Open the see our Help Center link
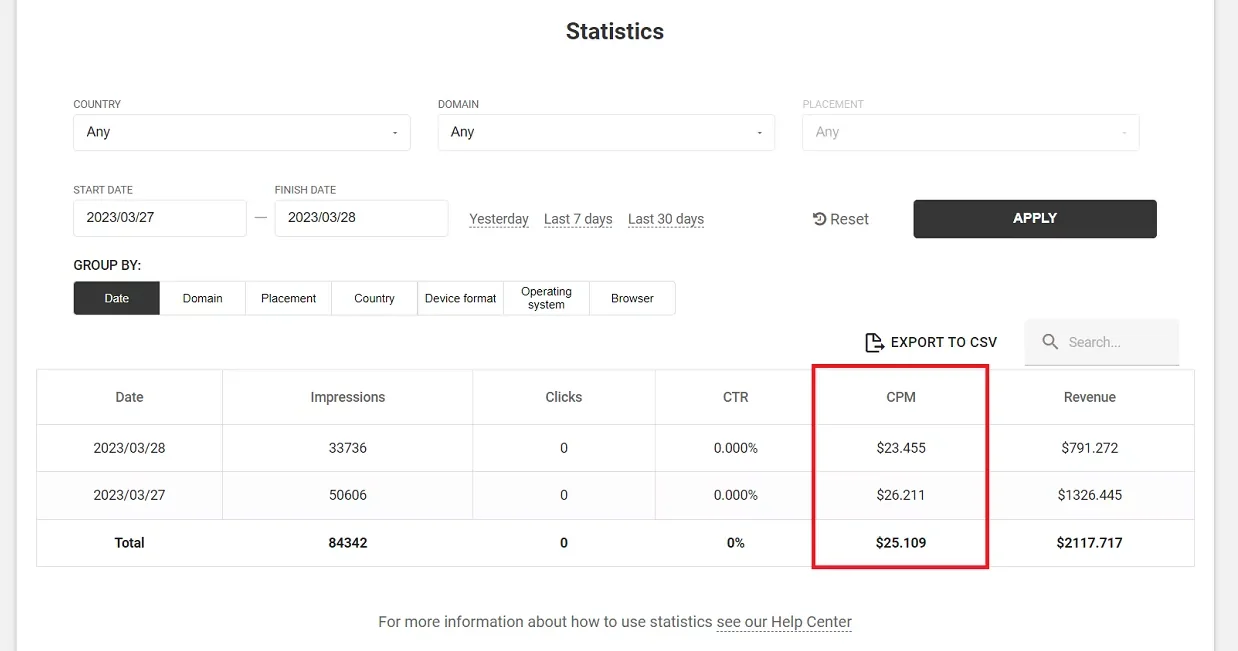 [x=784, y=622]
